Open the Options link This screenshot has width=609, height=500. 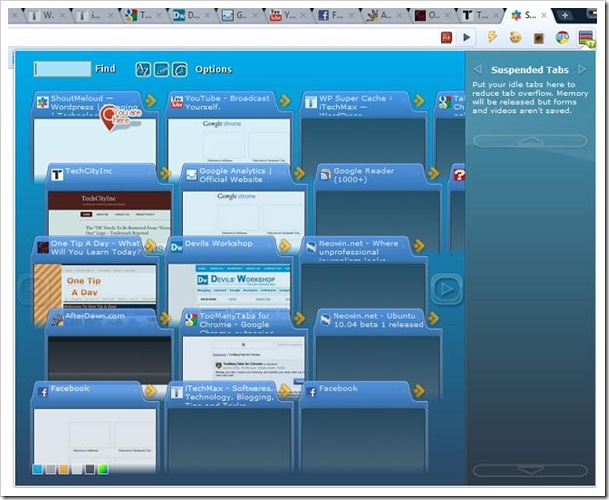pyautogui.click(x=213, y=70)
